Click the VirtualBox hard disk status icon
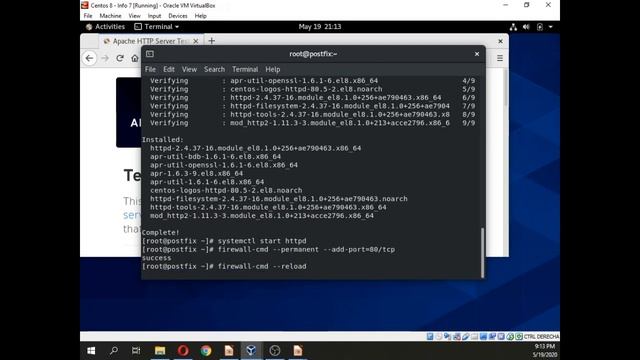Viewport: 640px width, 360px height. click(x=430, y=336)
